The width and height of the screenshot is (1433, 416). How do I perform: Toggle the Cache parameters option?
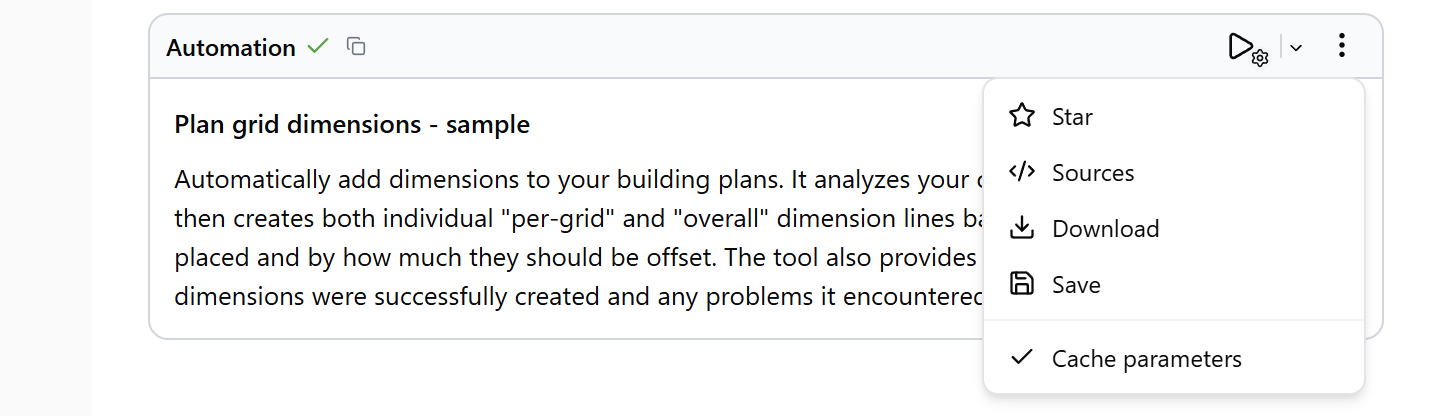[x=1174, y=358]
